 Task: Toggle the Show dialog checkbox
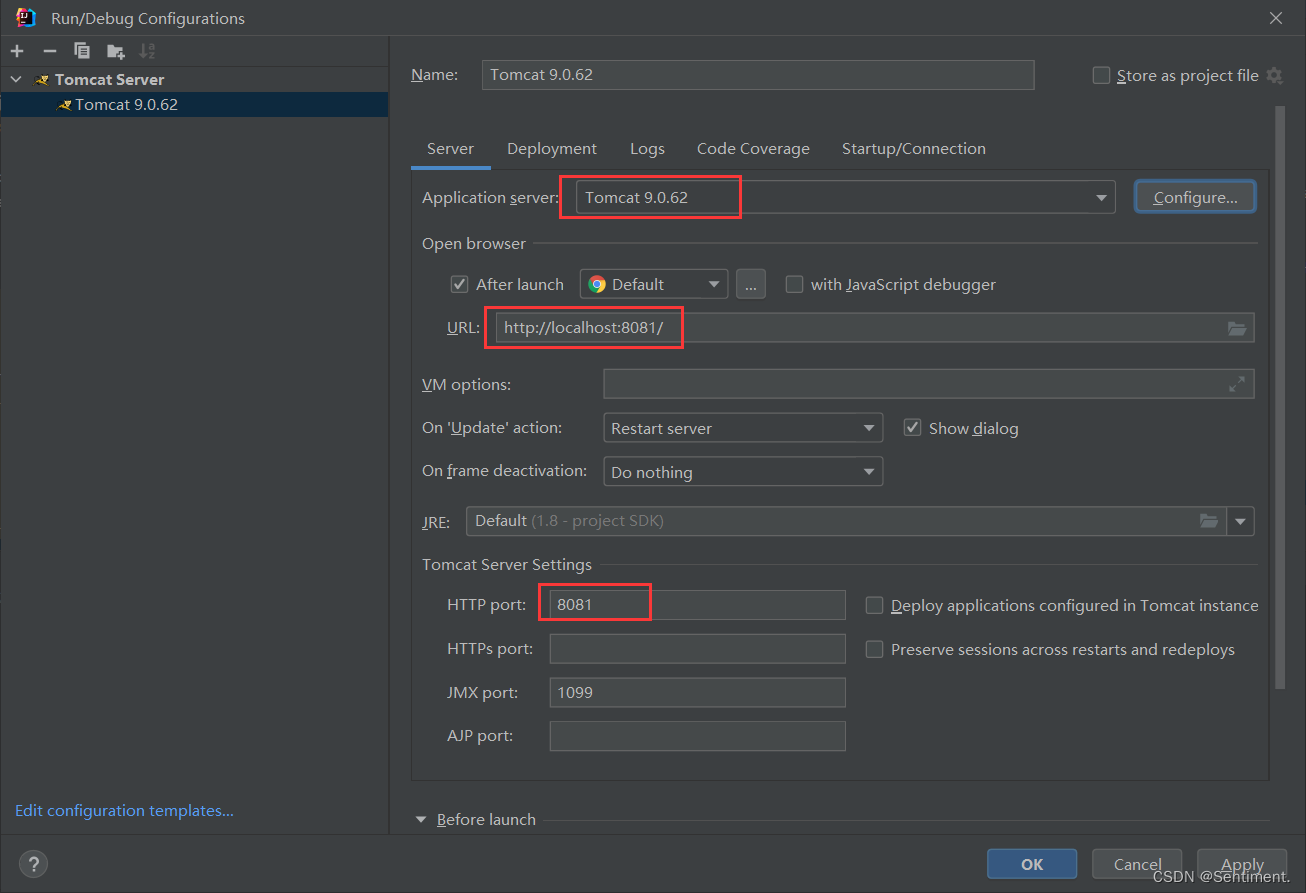(x=912, y=428)
